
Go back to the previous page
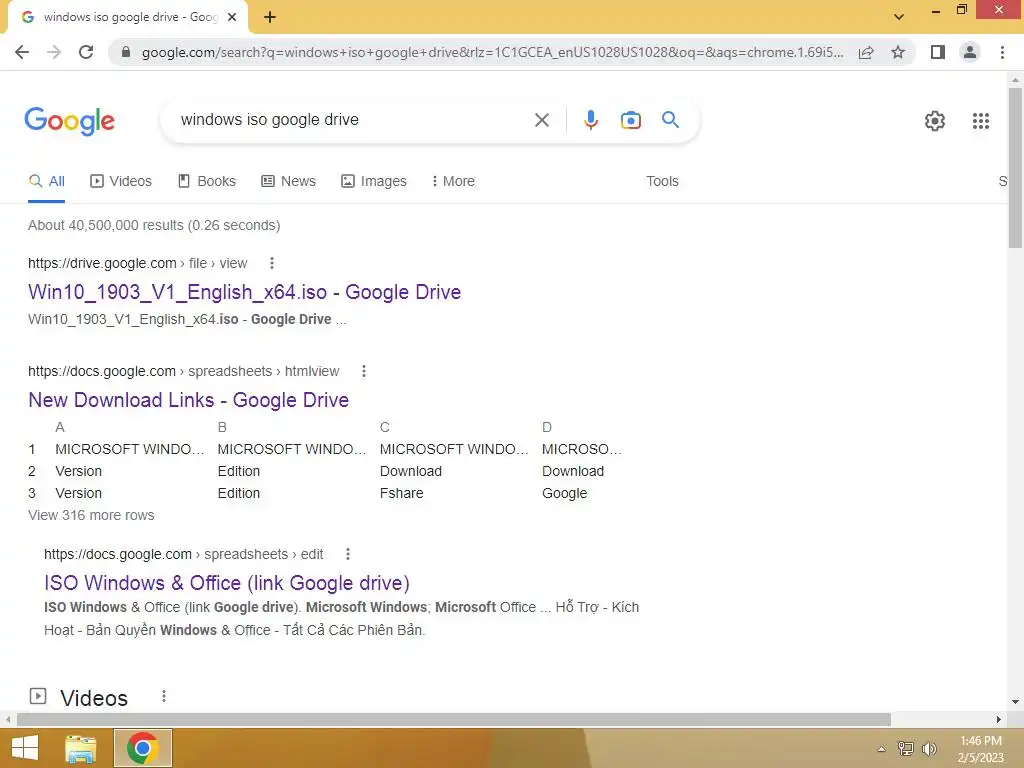22,52
